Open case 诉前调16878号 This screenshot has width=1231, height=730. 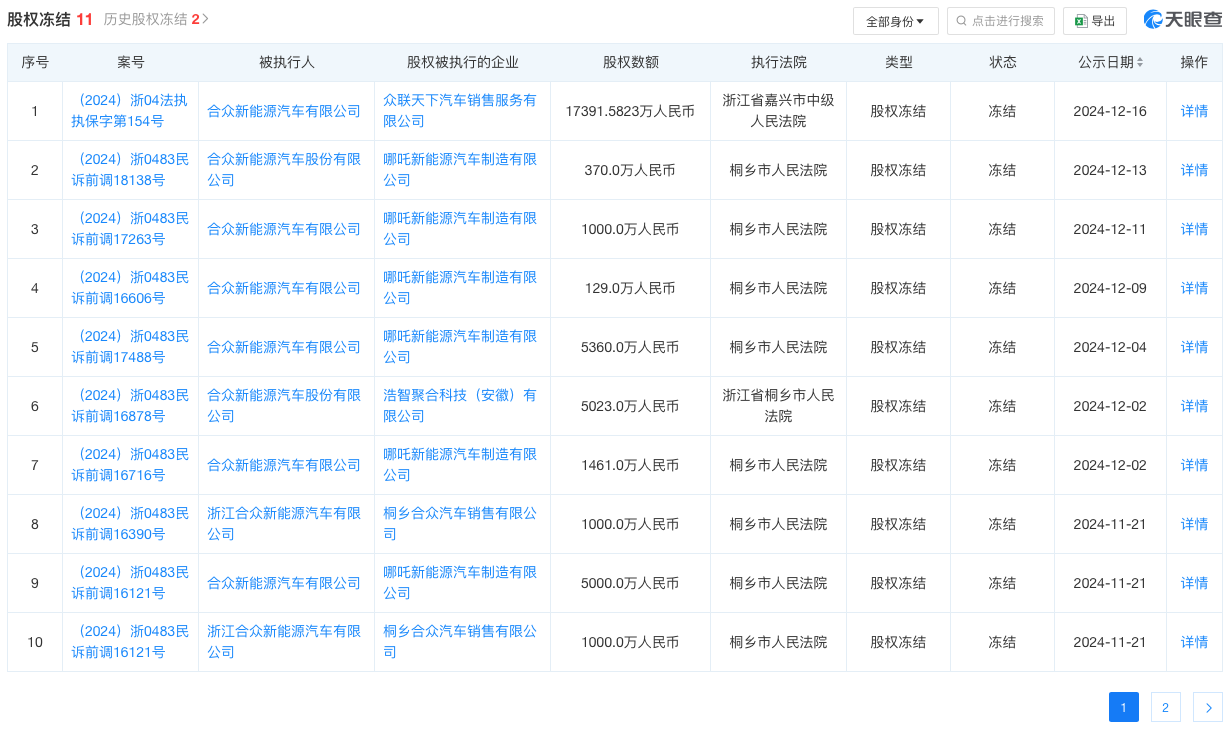pyautogui.click(x=130, y=406)
